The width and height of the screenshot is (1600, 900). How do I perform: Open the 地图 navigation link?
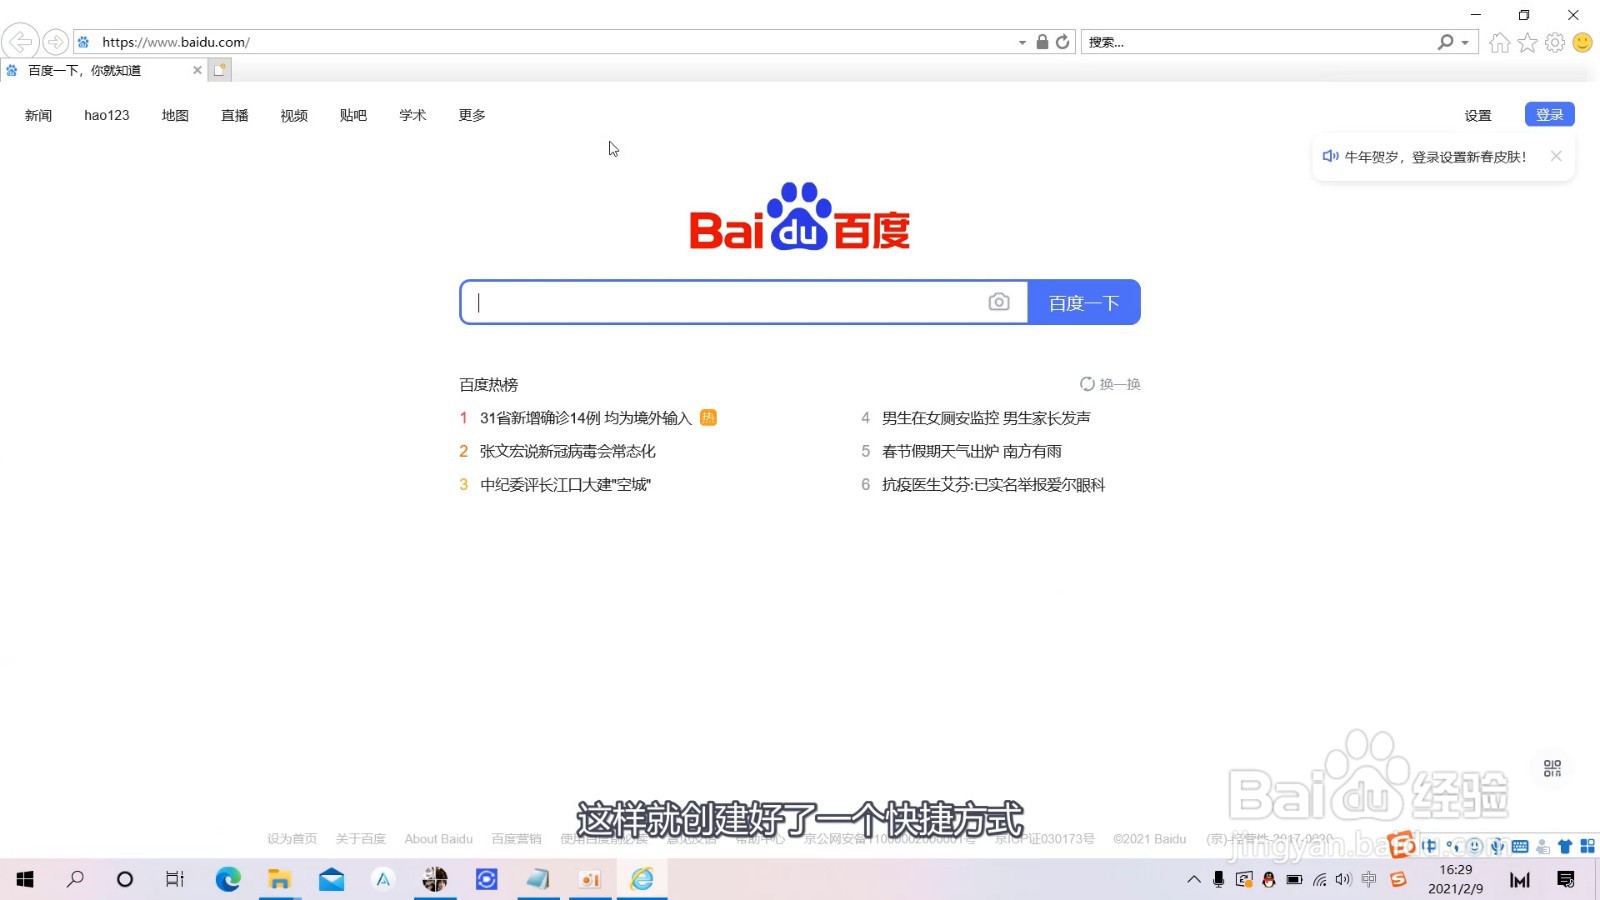coord(175,115)
